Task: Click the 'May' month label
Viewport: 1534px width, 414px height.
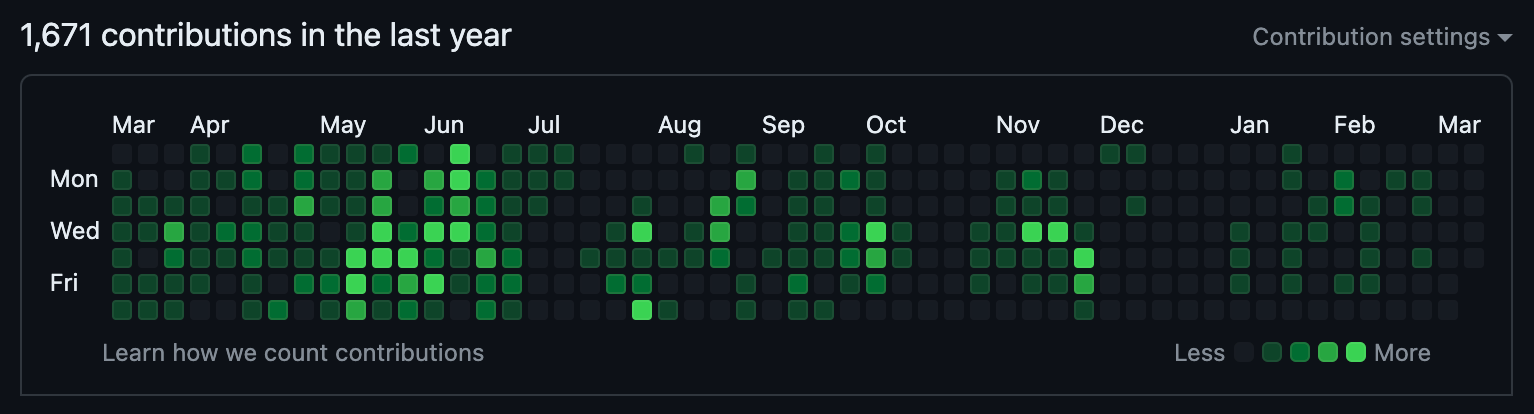Action: click(343, 125)
